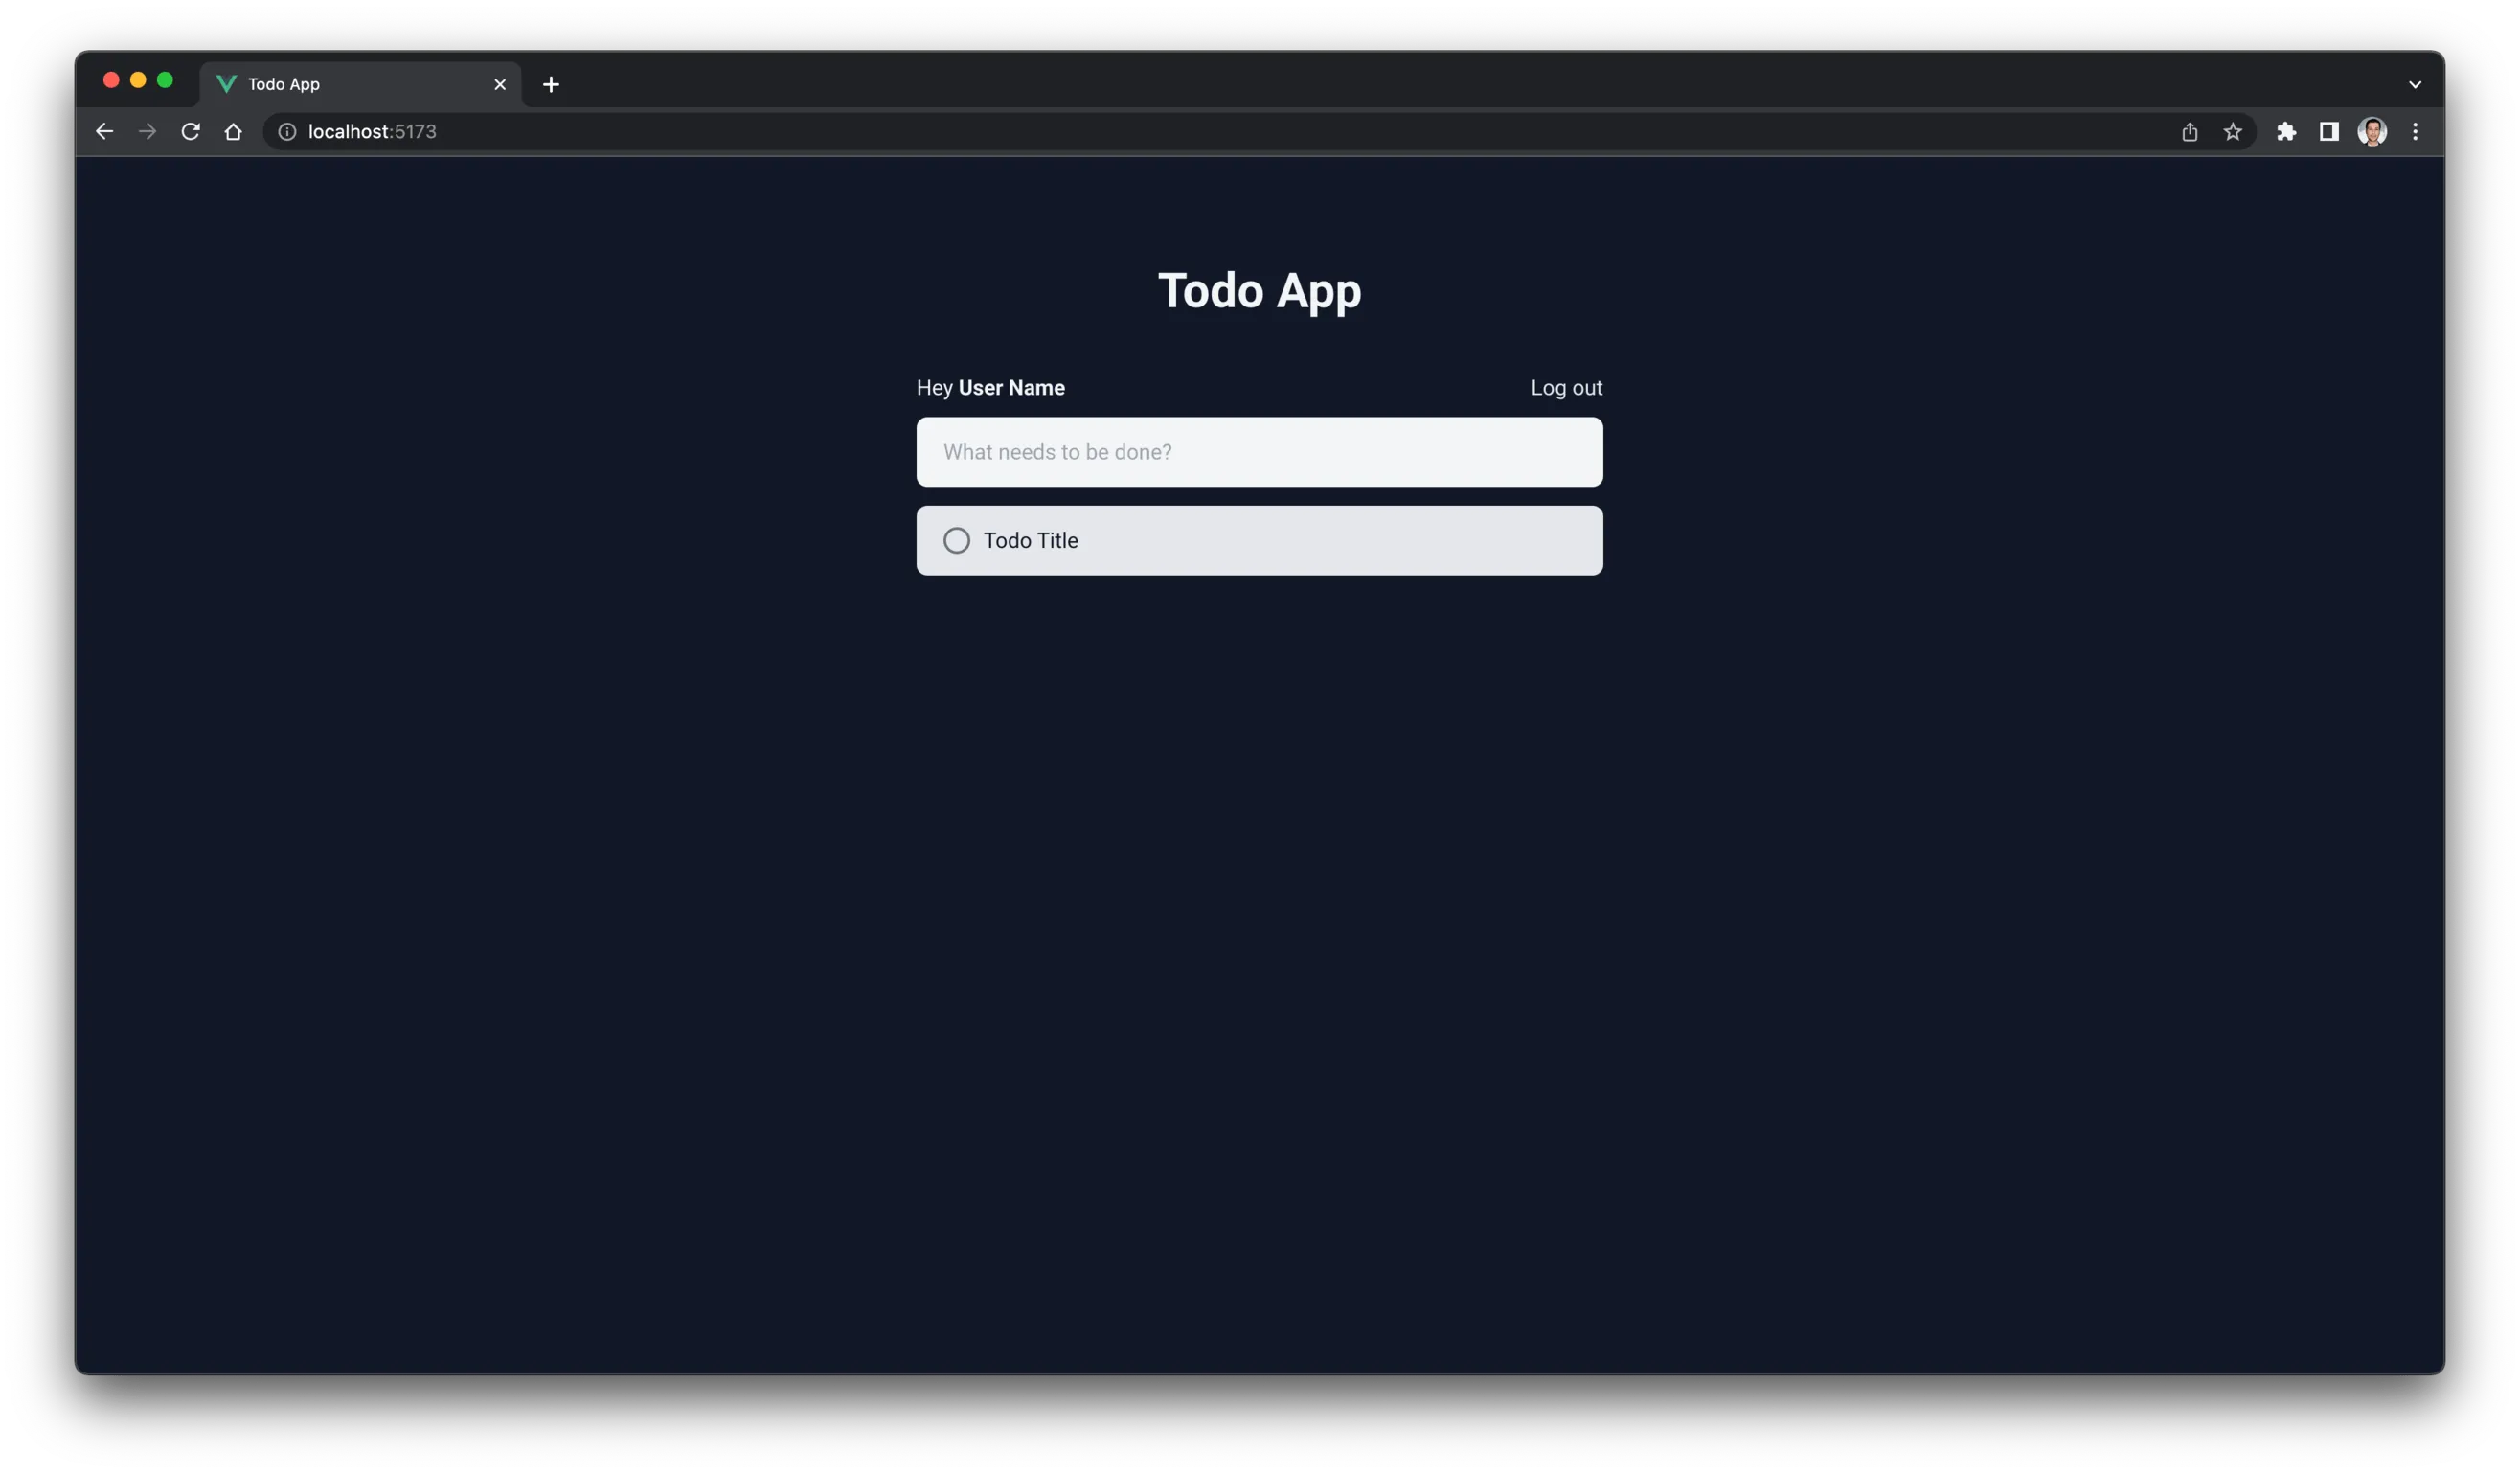Mark Todo Title as complete
Image resolution: width=2520 pixels, height=1474 pixels.
(x=956, y=541)
